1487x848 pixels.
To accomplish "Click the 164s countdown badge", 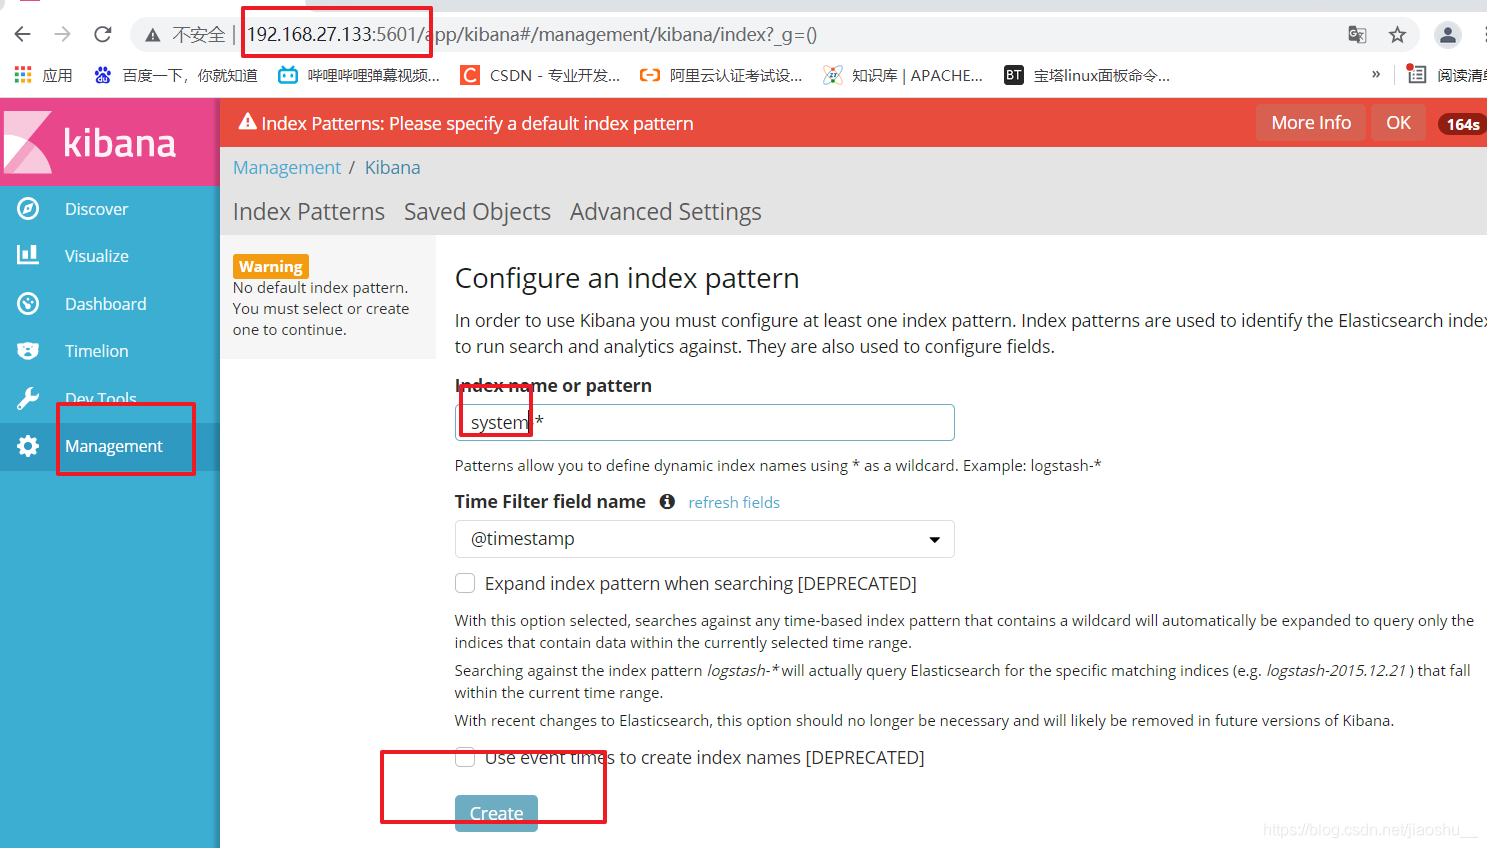I will coord(1462,124).
